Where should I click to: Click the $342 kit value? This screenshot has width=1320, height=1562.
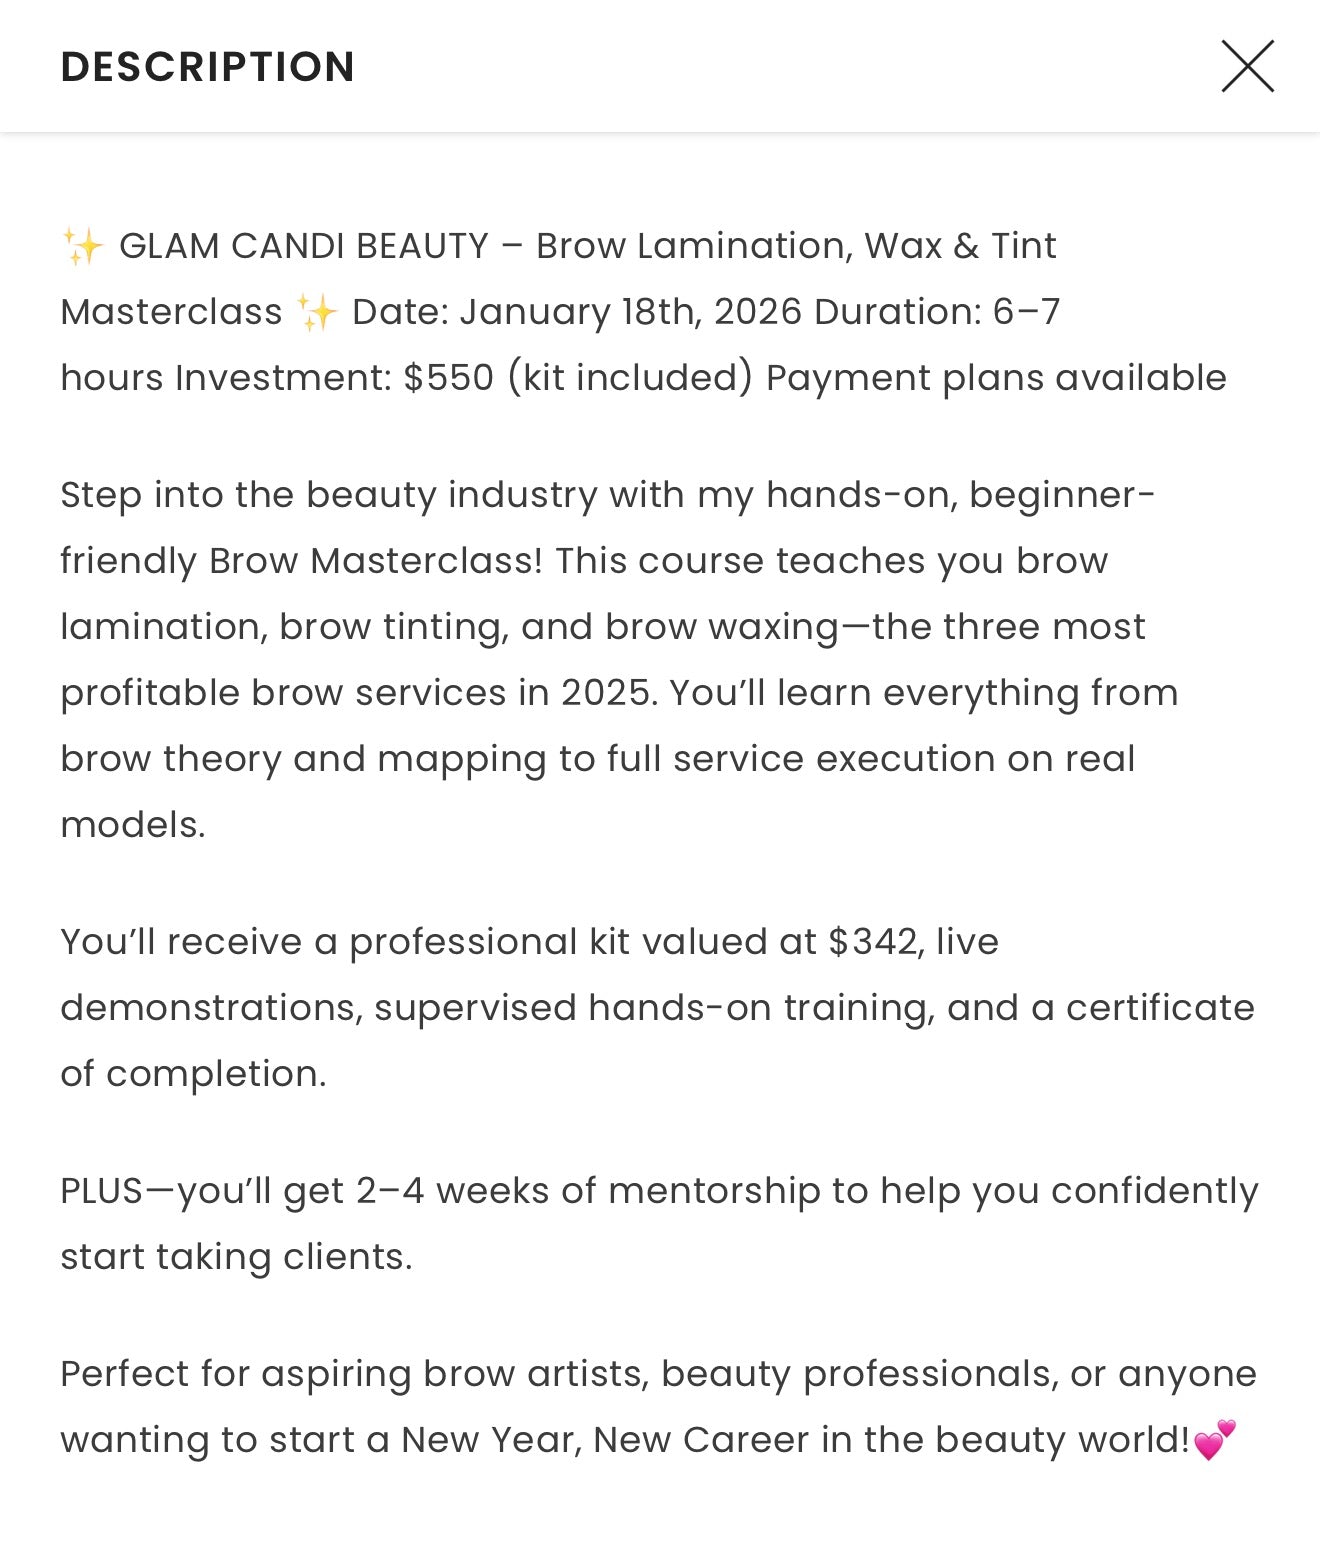[873, 942]
